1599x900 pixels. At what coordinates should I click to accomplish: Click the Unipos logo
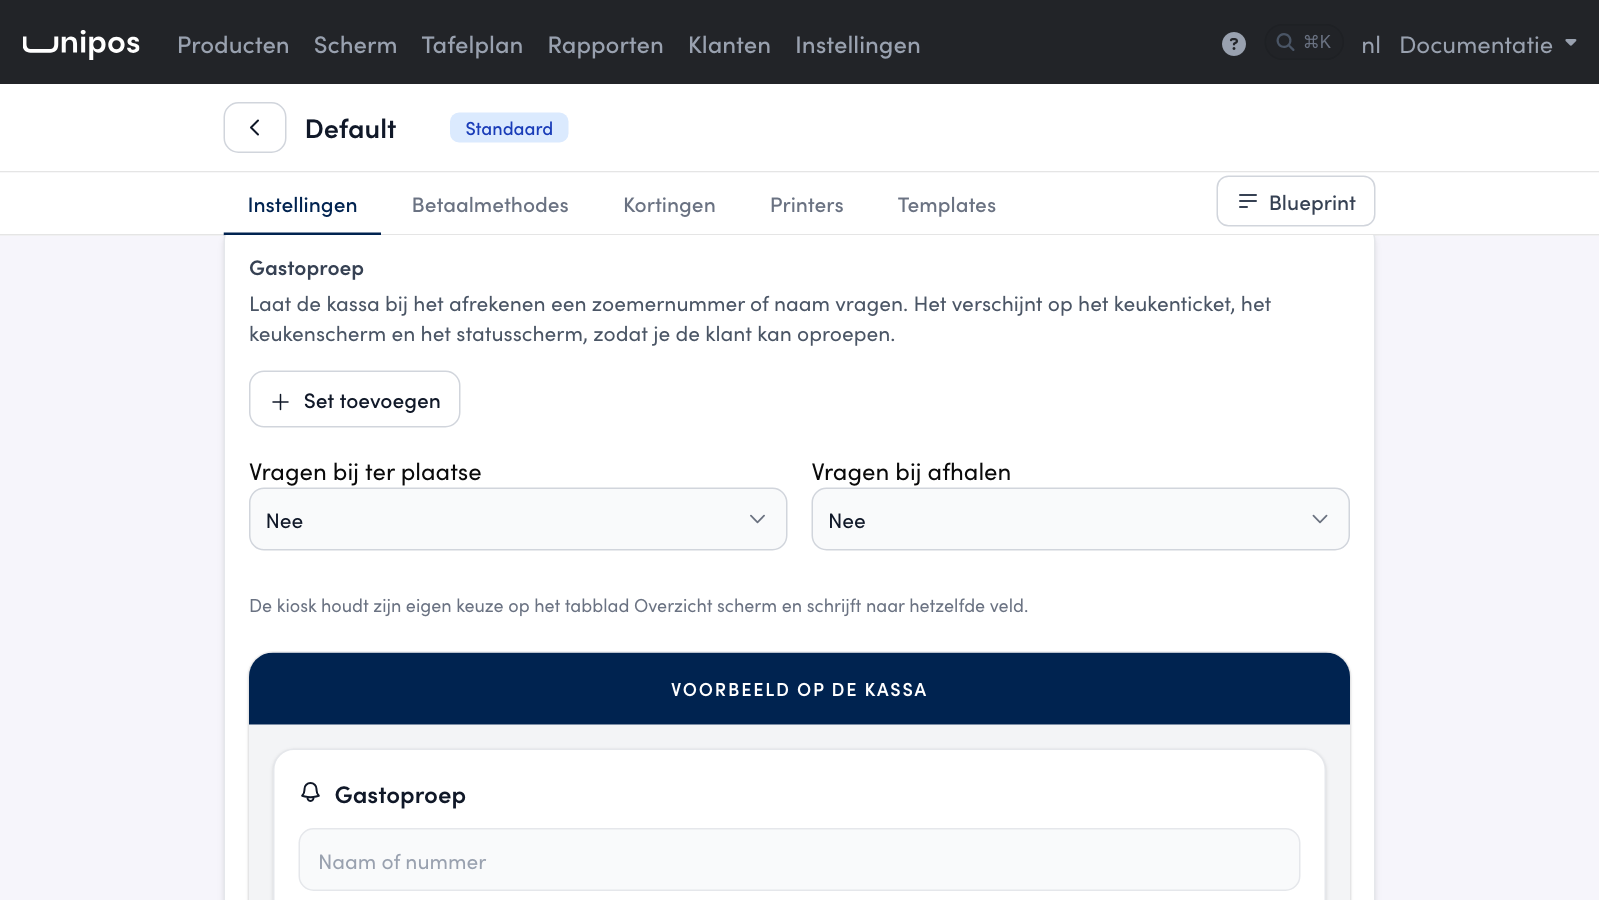81,43
